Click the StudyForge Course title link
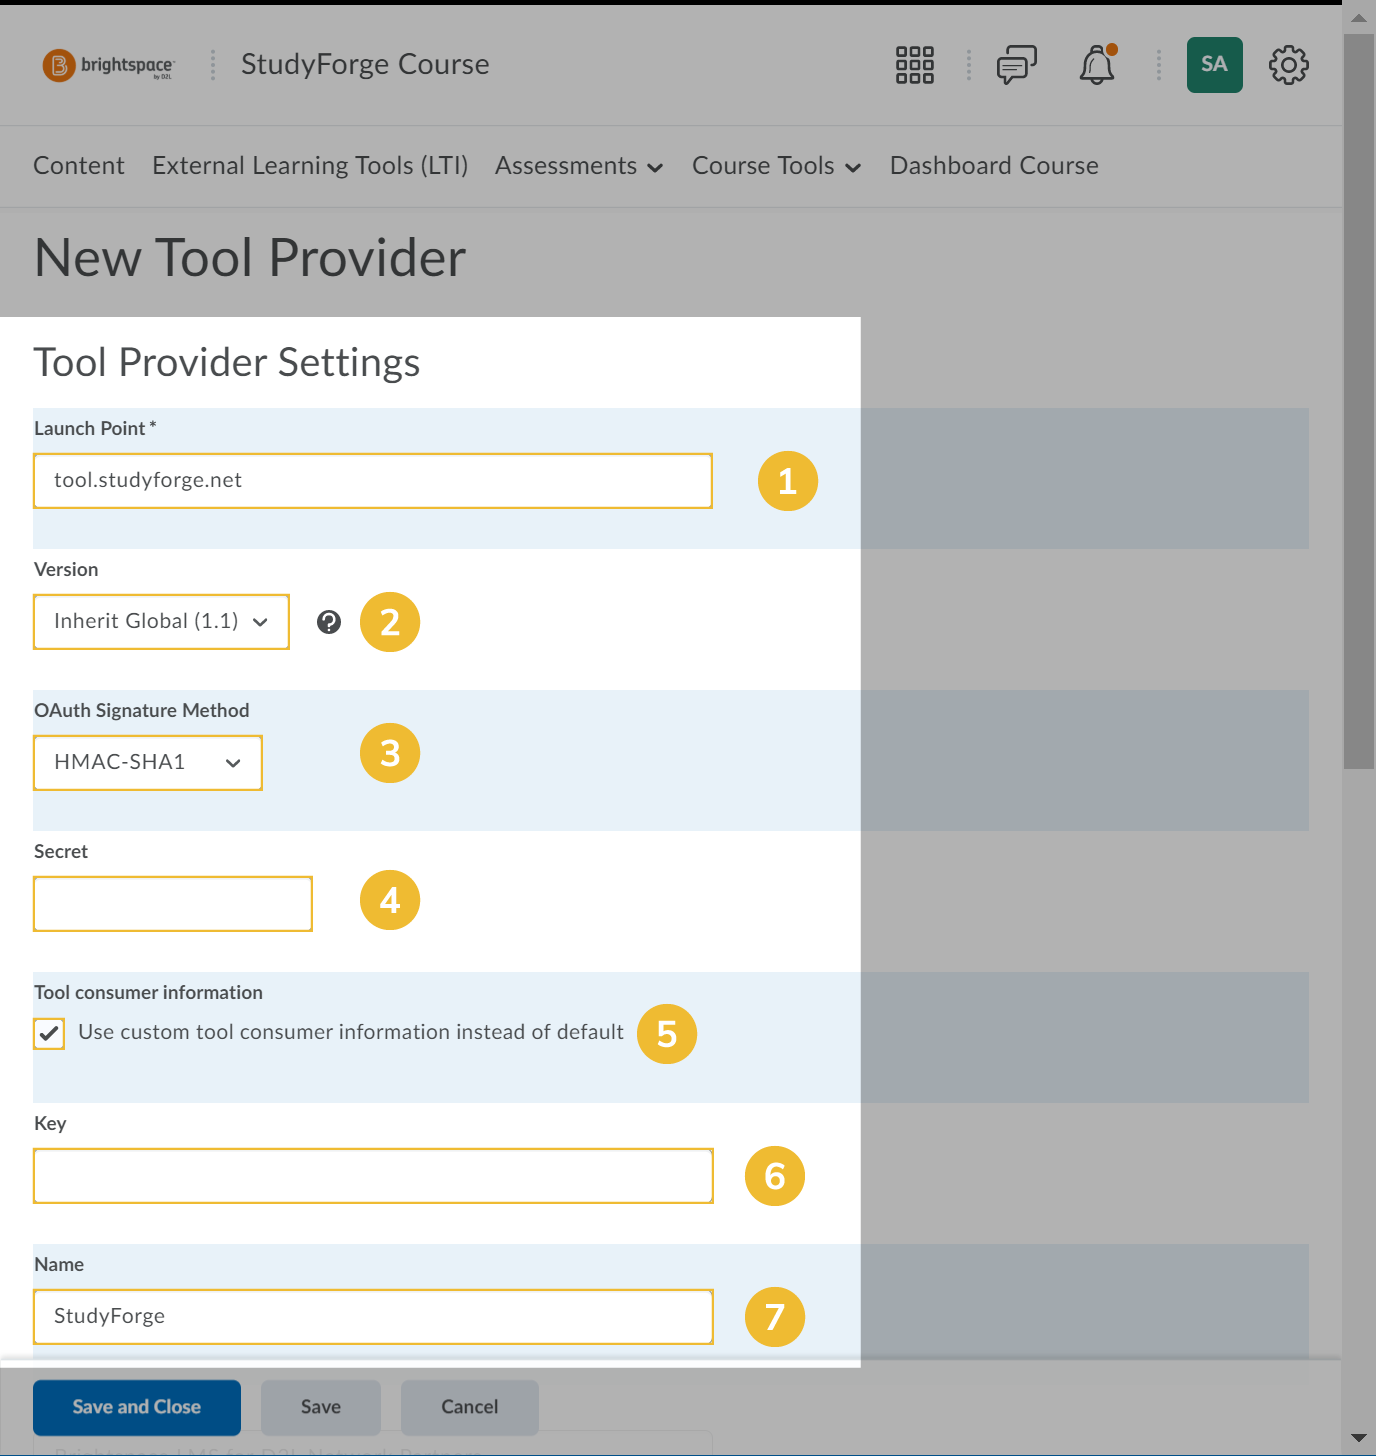 click(x=365, y=65)
